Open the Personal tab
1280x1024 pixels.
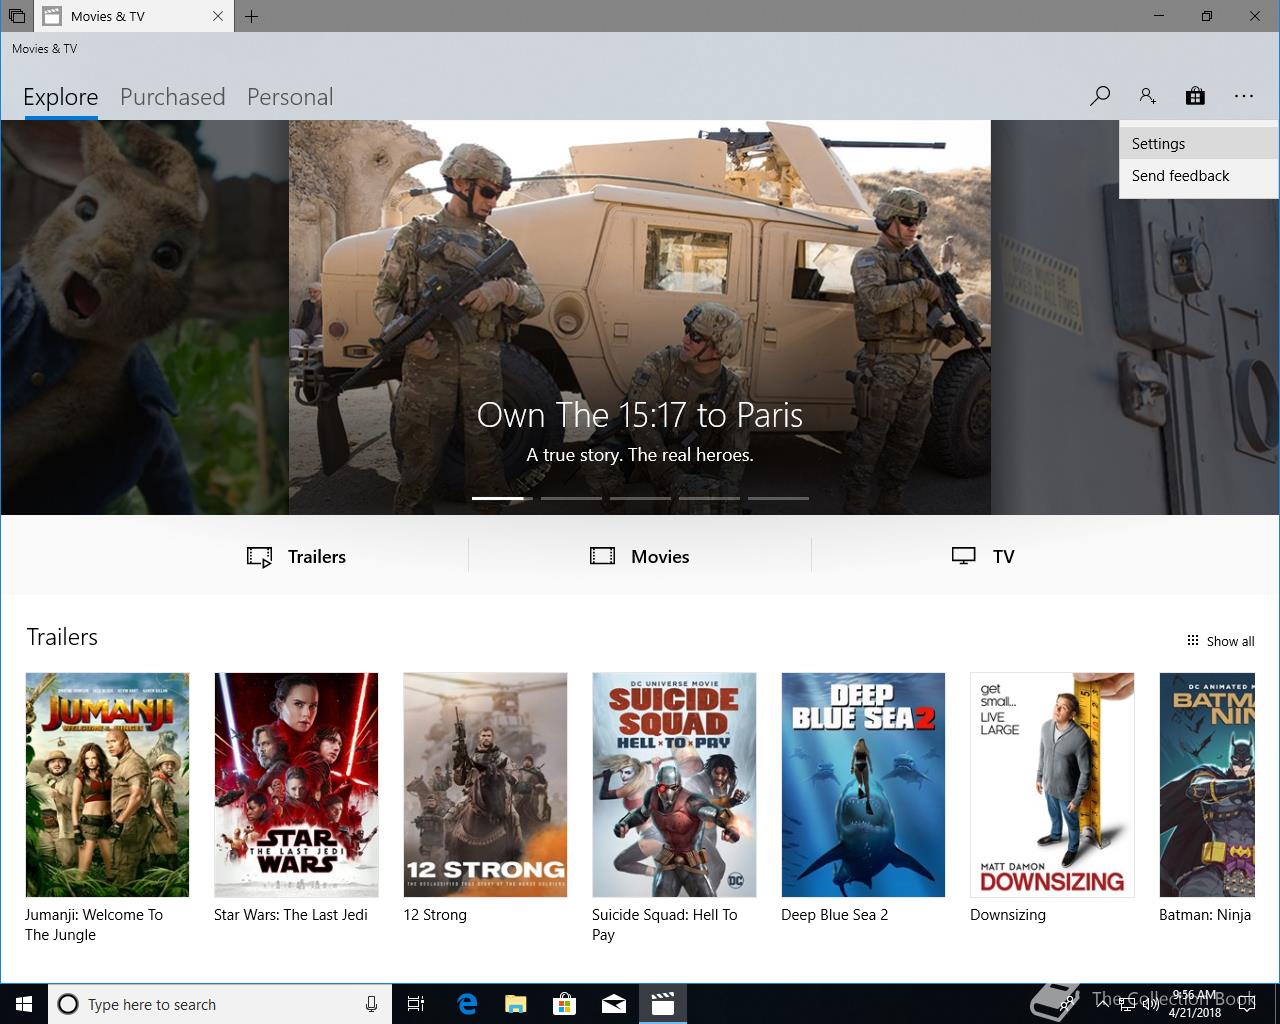point(290,97)
